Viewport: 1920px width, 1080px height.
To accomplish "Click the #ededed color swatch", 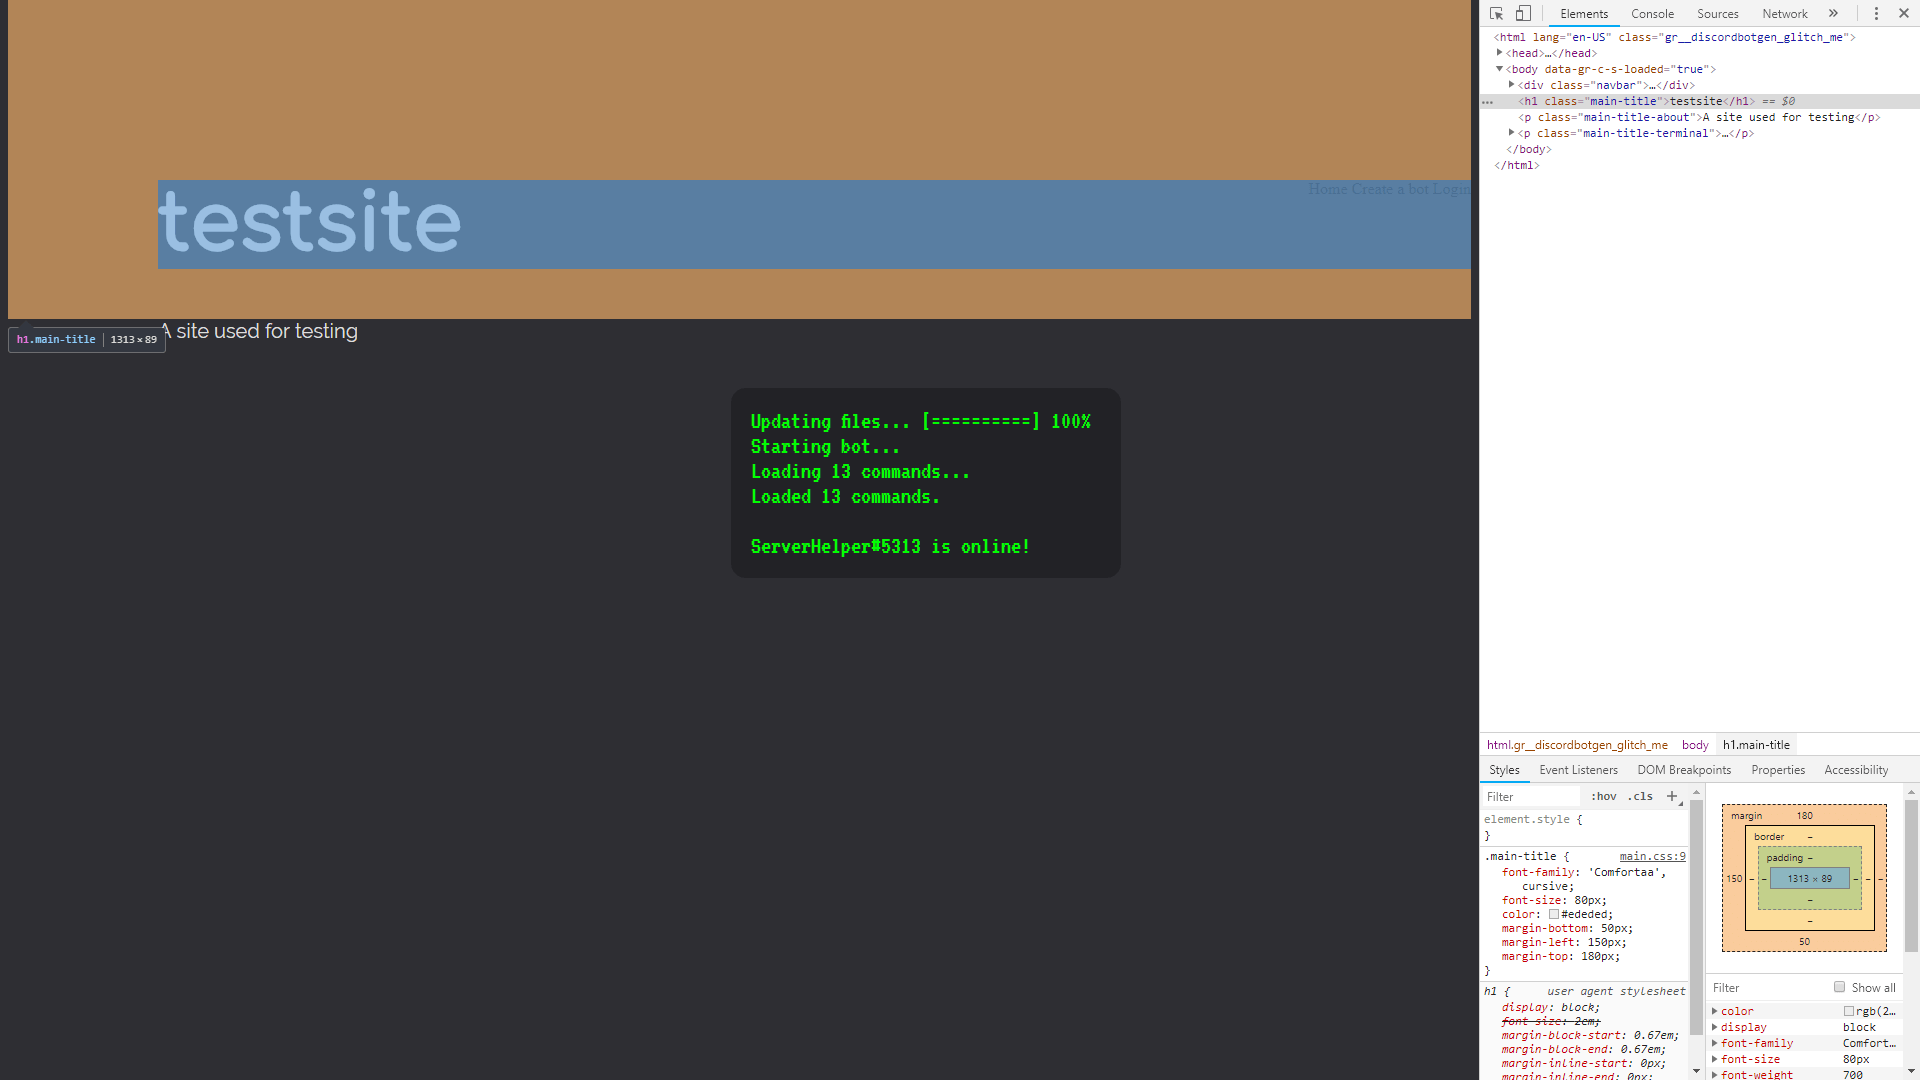I will coord(1555,914).
